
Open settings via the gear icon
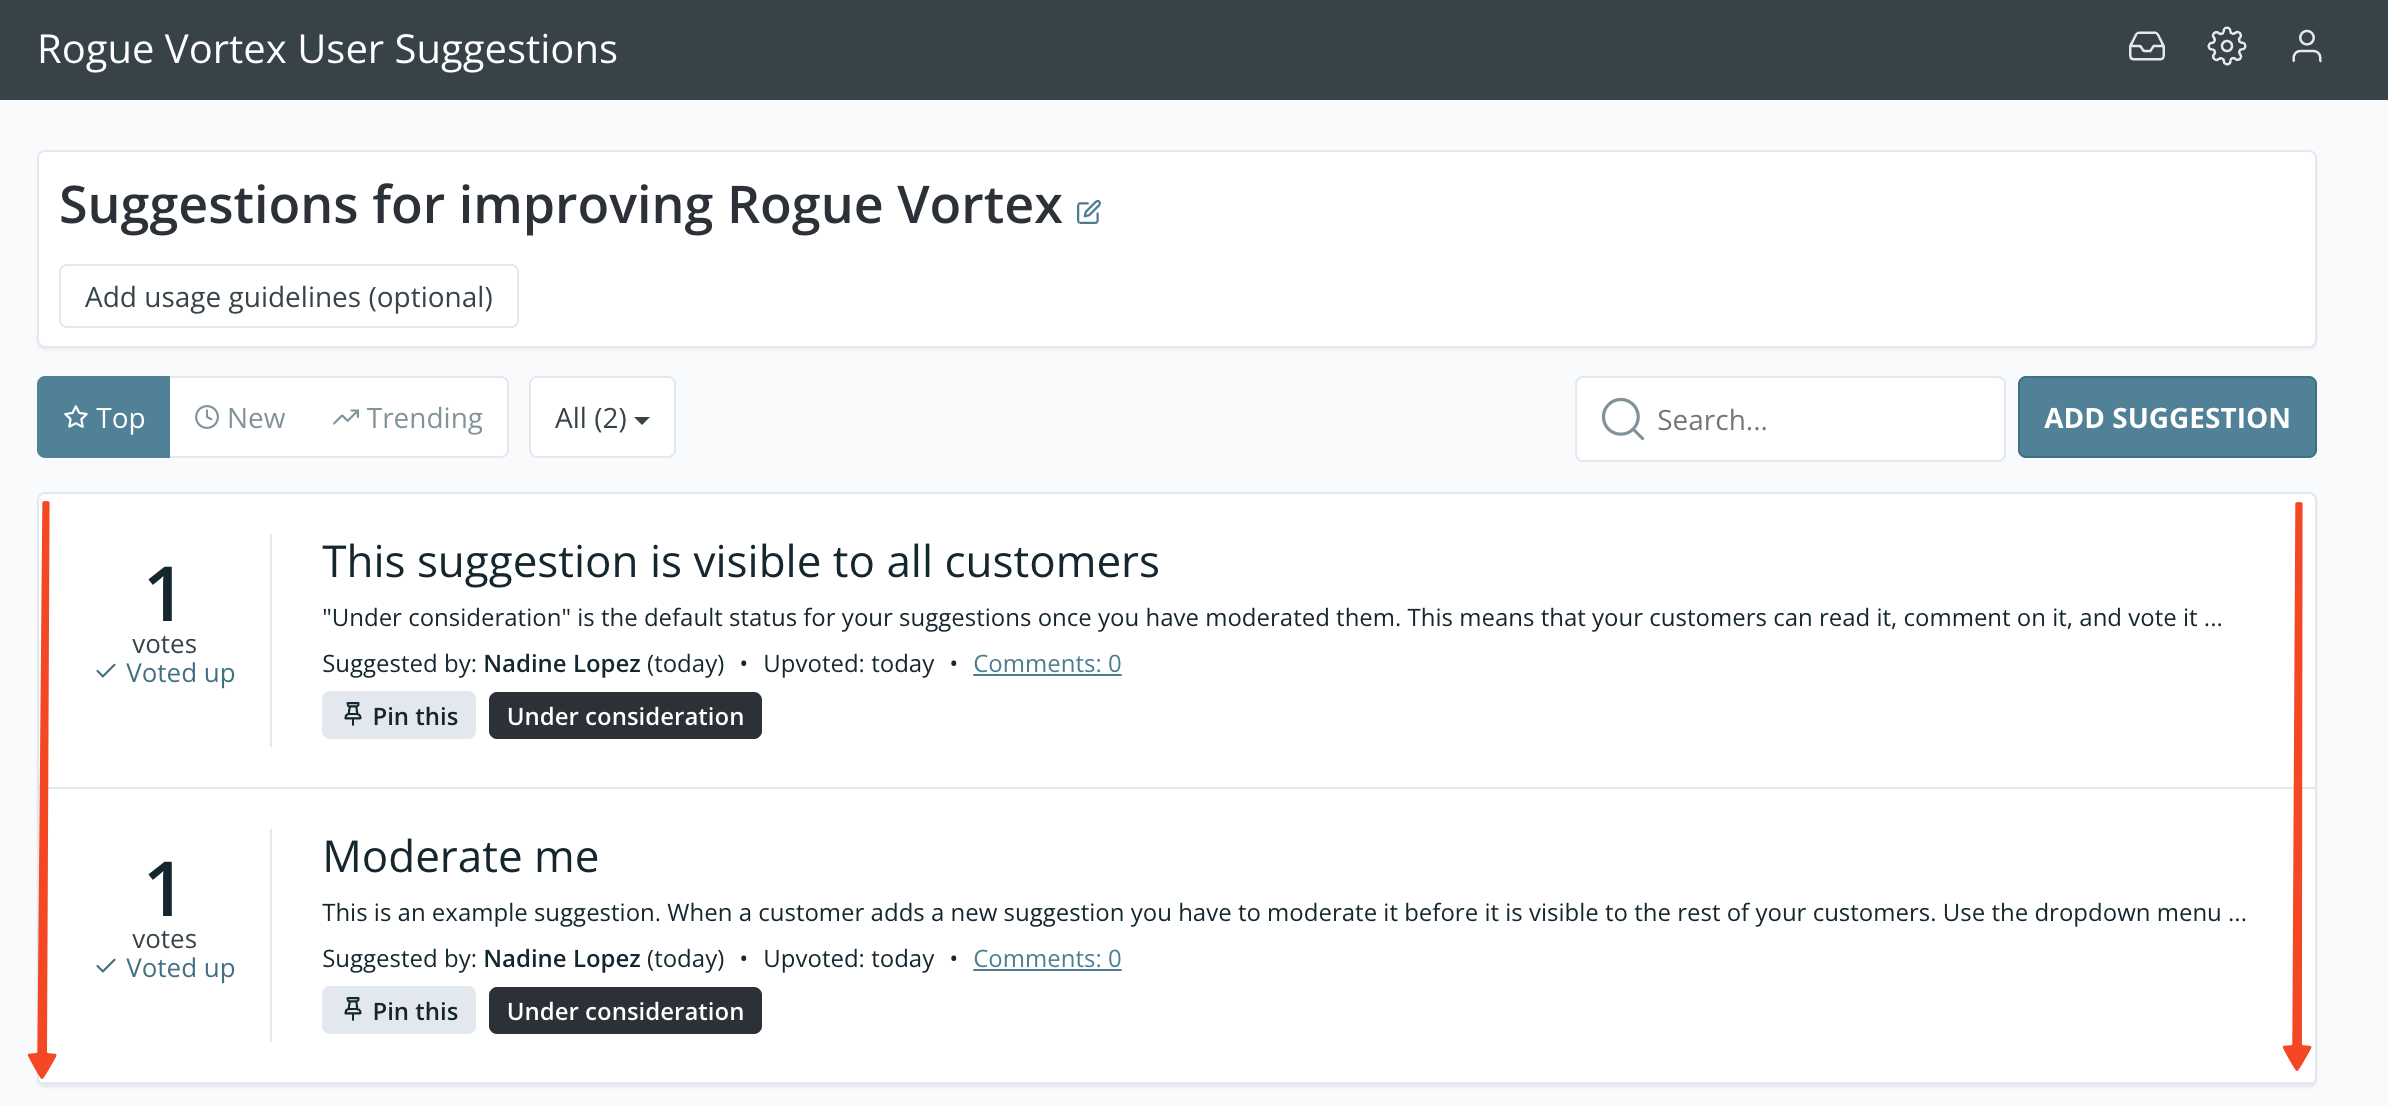(x=2226, y=47)
